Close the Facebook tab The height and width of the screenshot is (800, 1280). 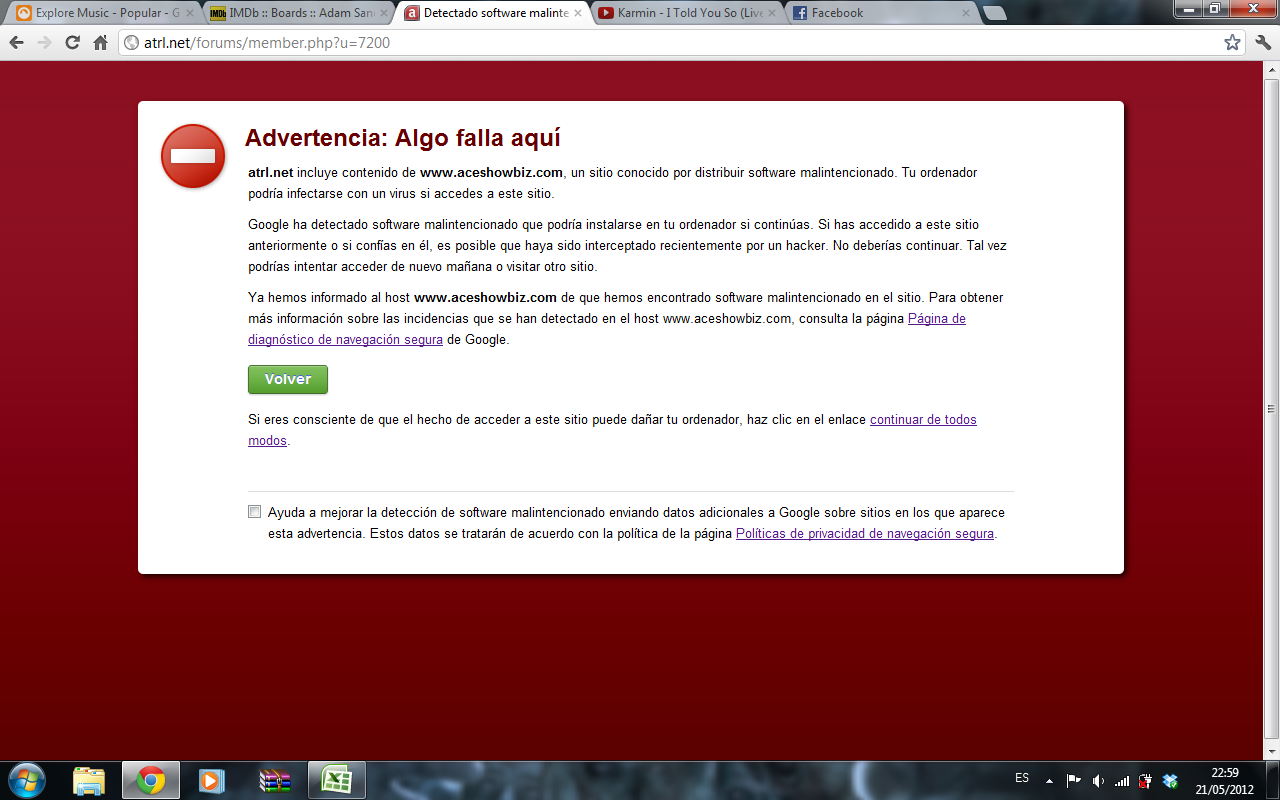pyautogui.click(x=965, y=13)
